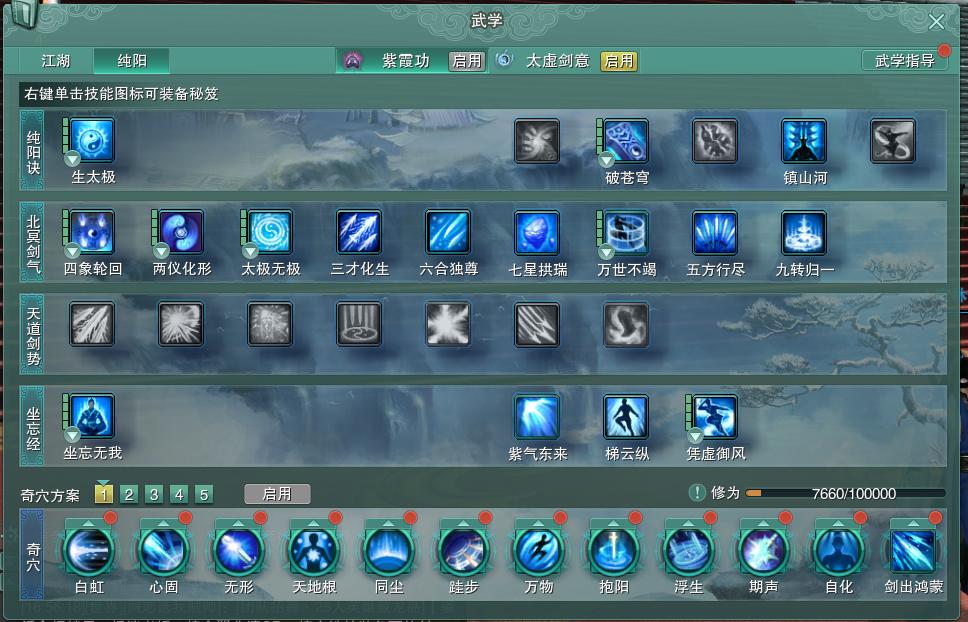Image resolution: width=968 pixels, height=622 pixels.
Task: Select the 三才化生 skill icon
Action: click(x=359, y=233)
